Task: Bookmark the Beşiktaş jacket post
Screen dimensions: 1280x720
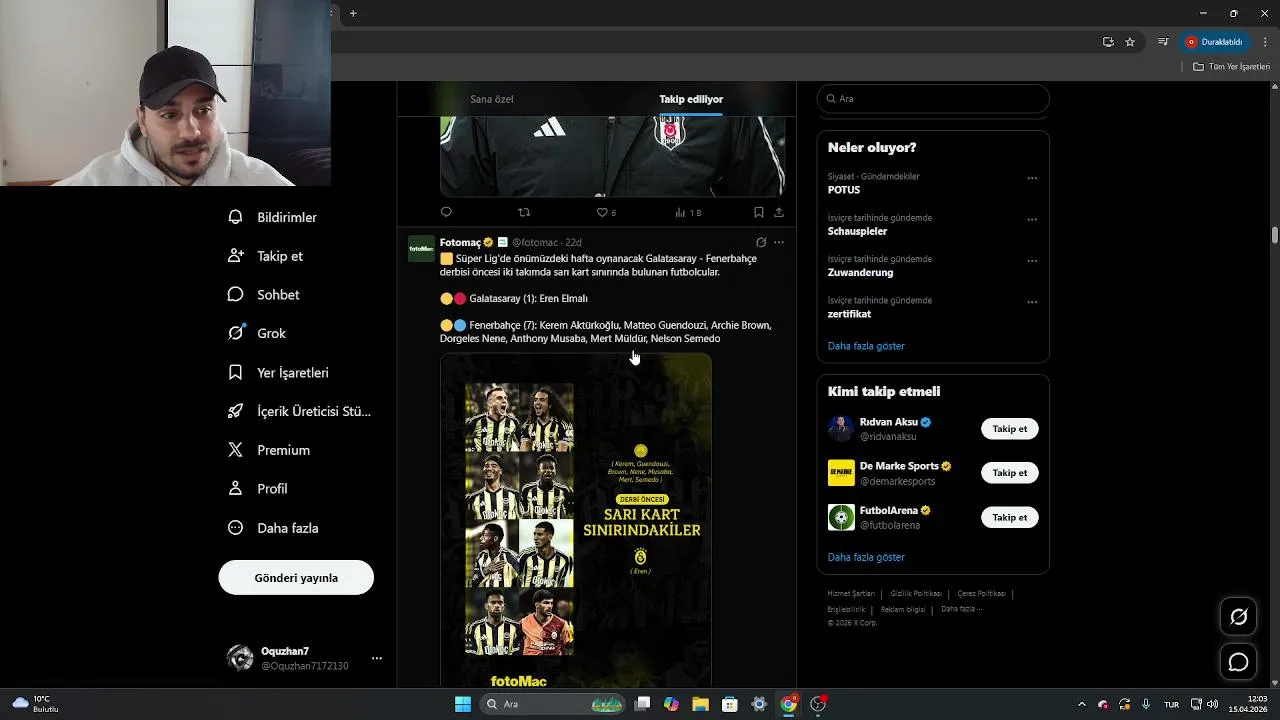Action: (759, 212)
